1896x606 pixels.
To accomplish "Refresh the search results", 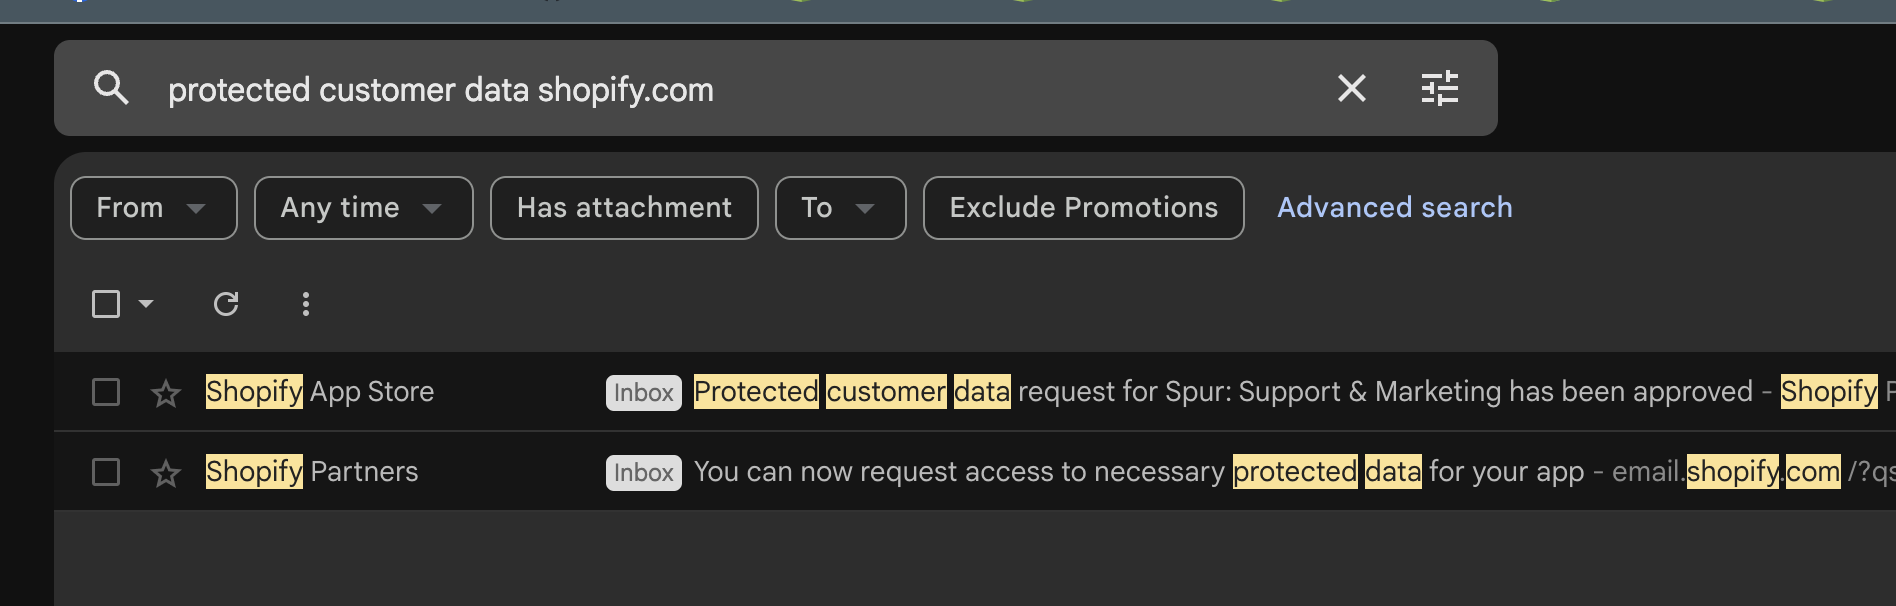I will (x=226, y=304).
